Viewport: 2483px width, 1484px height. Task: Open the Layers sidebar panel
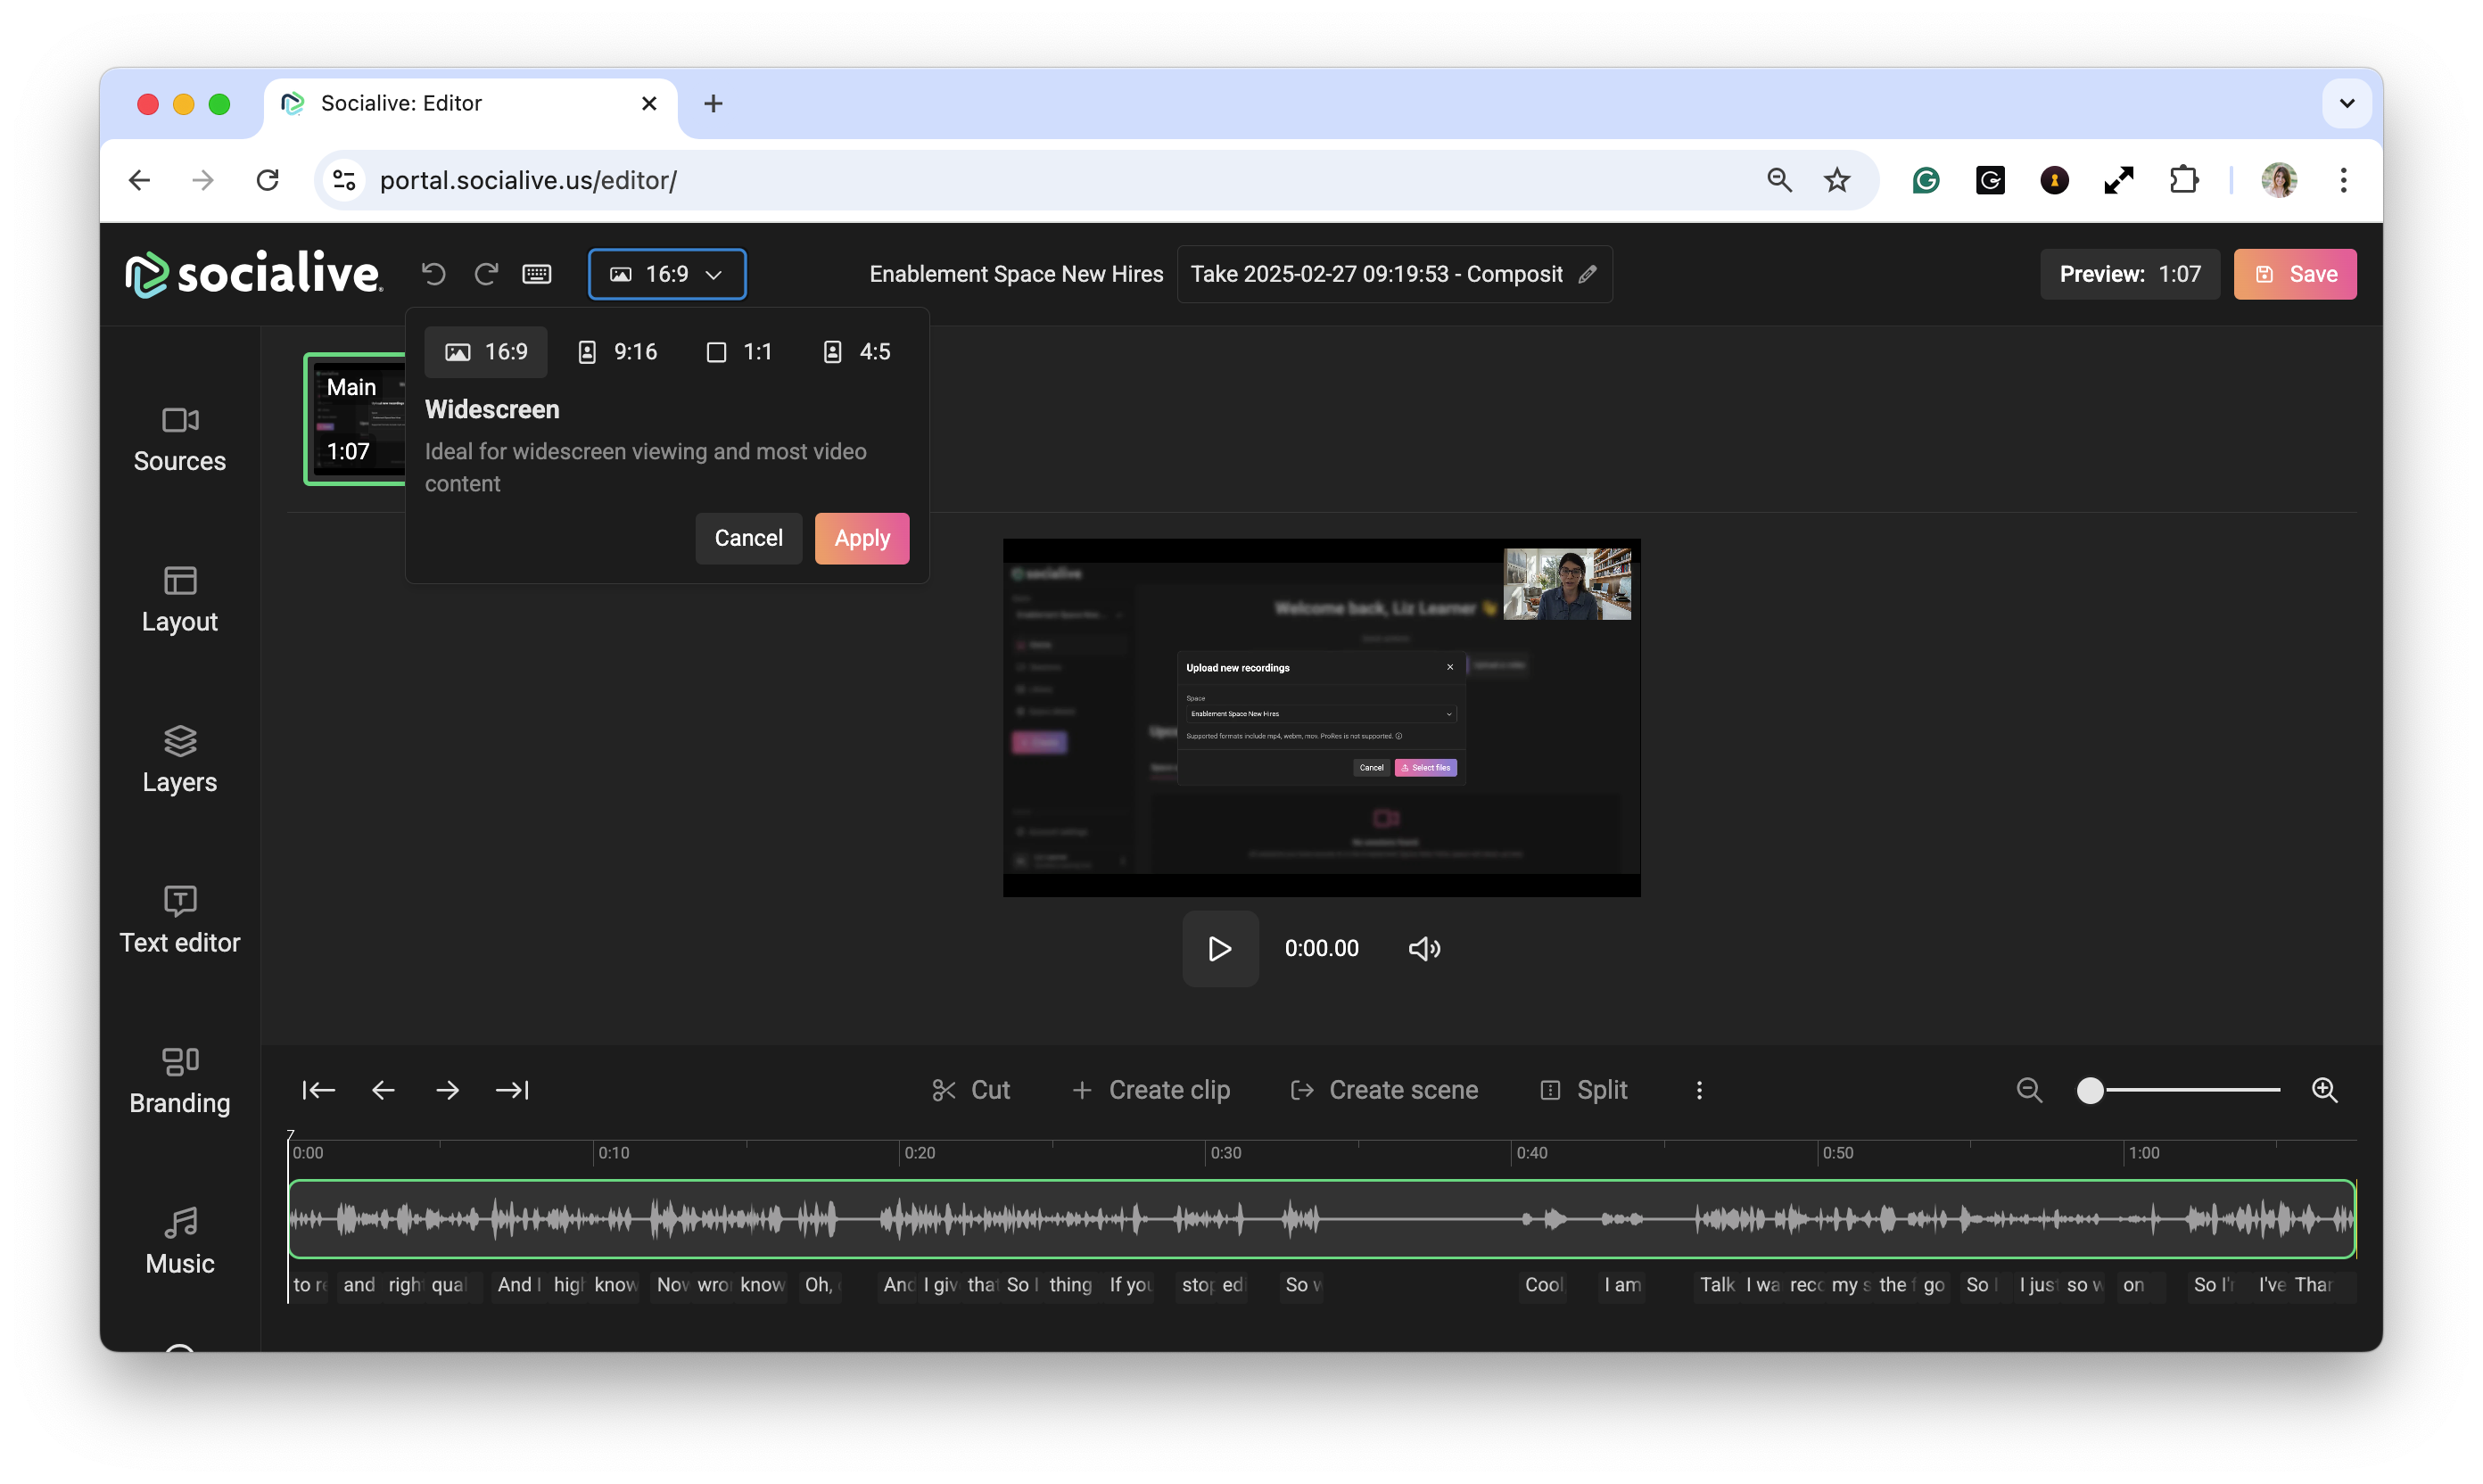click(180, 760)
